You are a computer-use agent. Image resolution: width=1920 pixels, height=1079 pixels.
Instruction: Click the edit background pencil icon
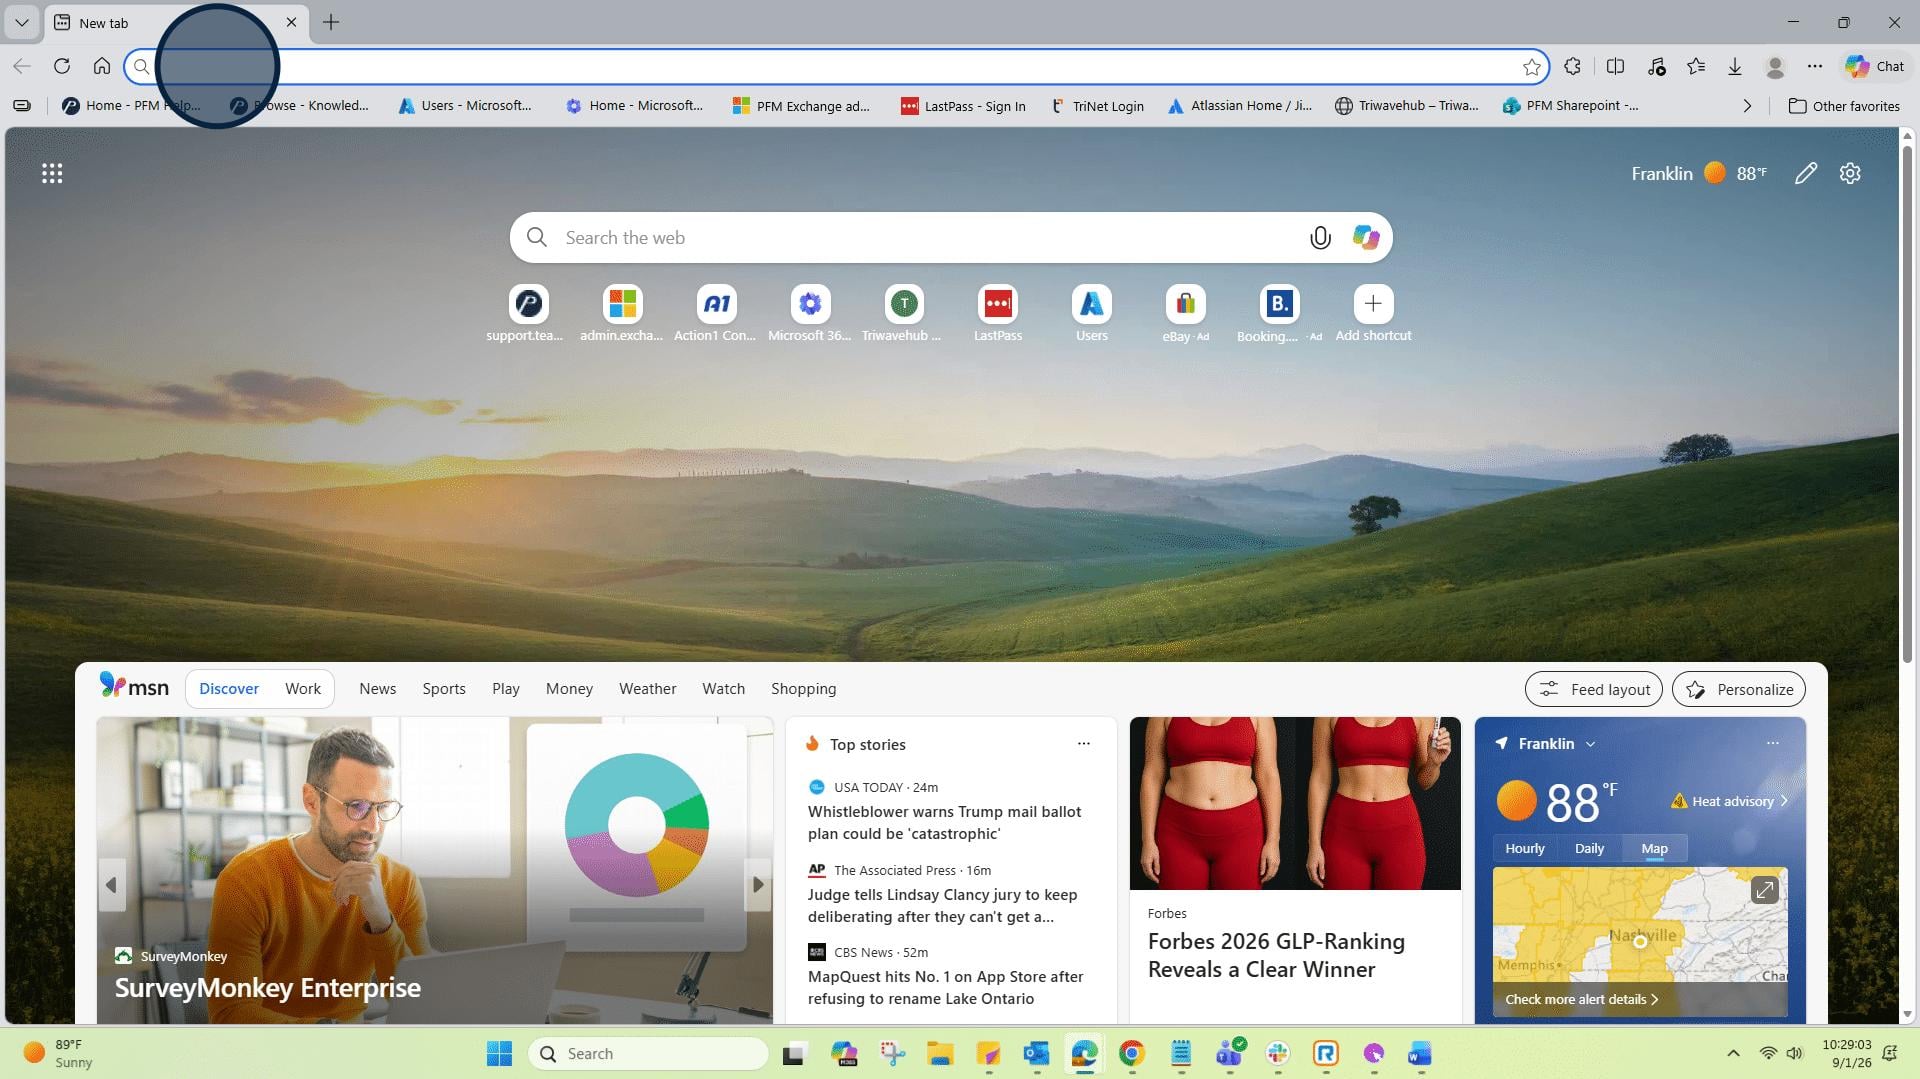pos(1806,174)
